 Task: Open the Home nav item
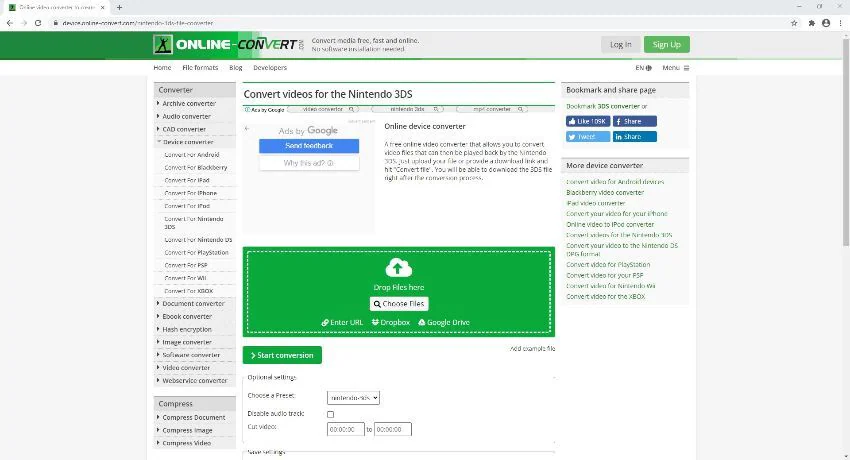pyautogui.click(x=162, y=68)
